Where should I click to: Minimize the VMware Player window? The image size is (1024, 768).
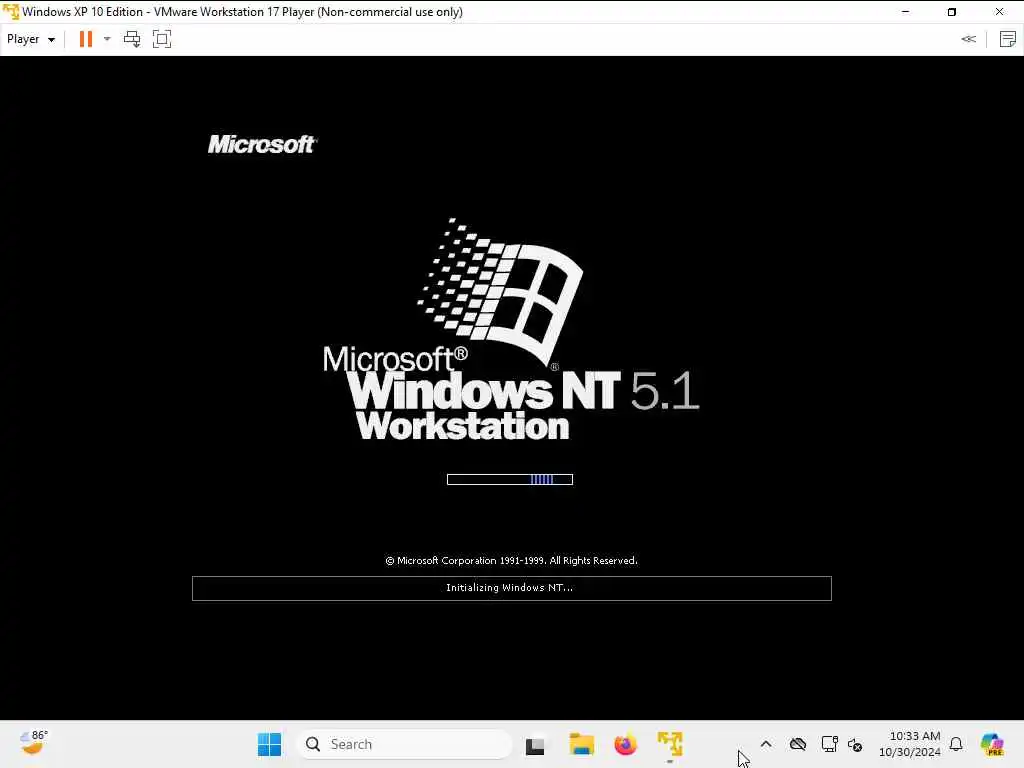[x=905, y=12]
